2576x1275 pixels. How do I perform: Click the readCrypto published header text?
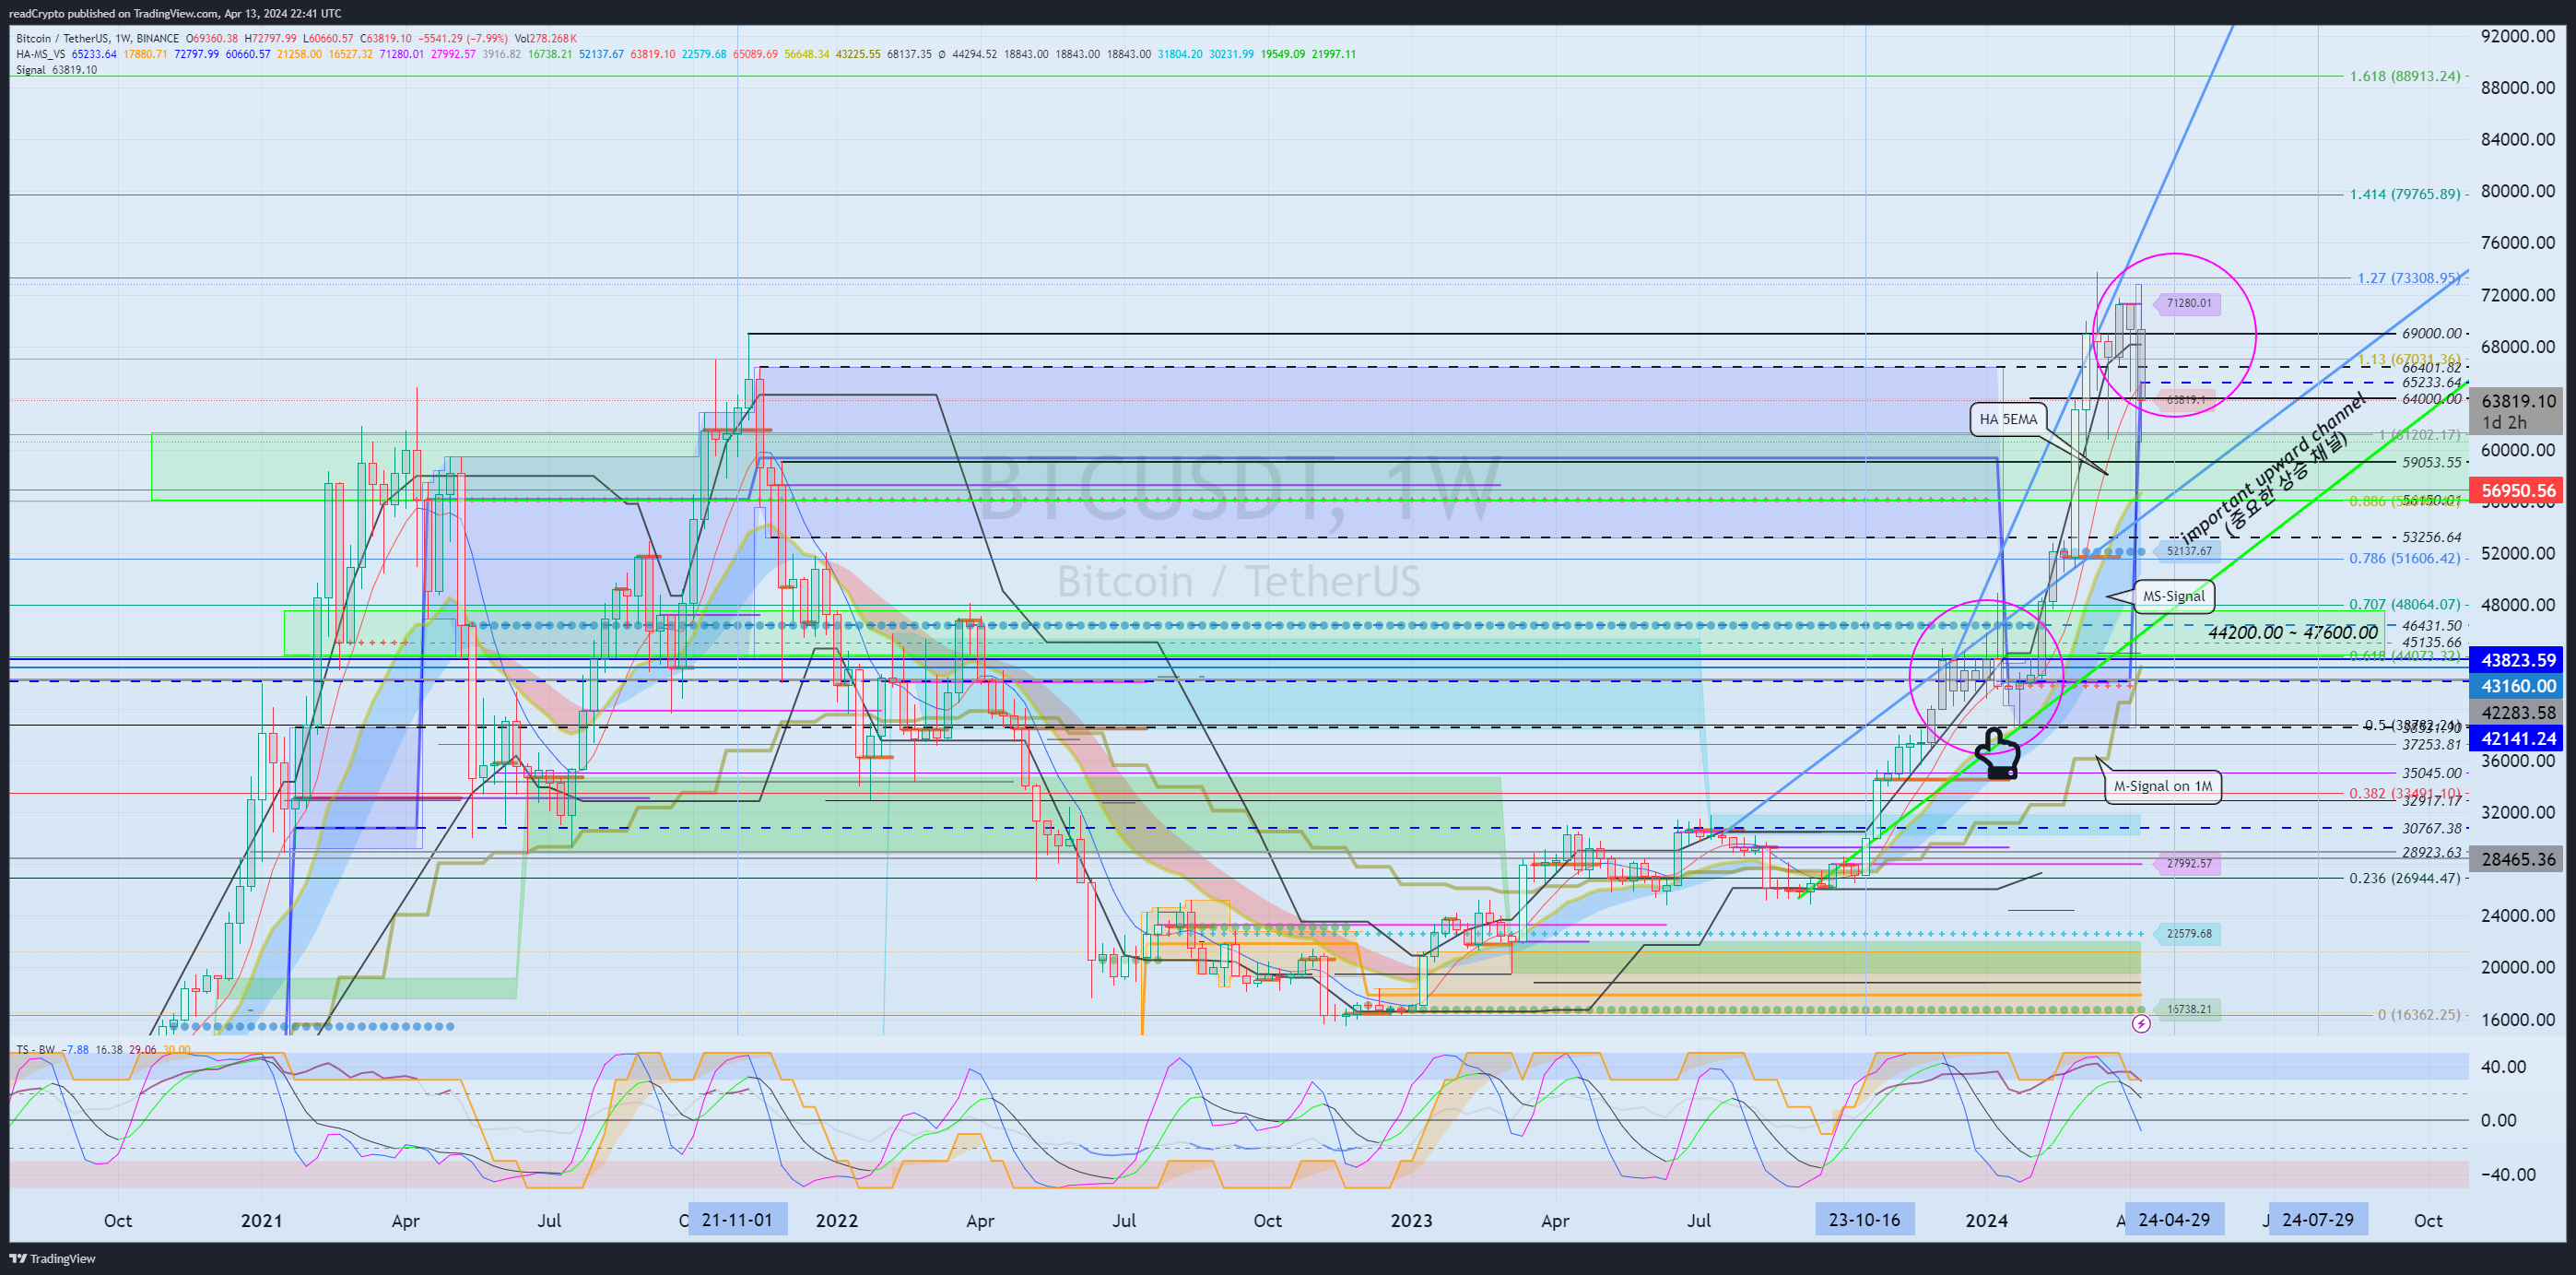pyautogui.click(x=175, y=13)
